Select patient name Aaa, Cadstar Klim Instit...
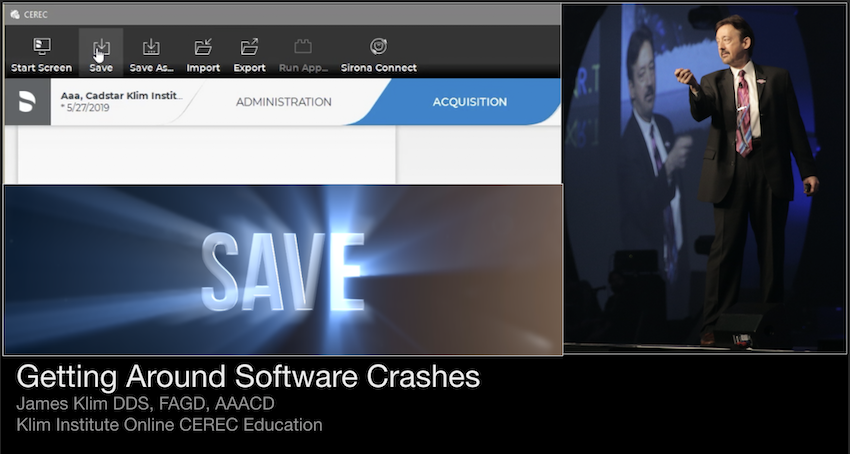 point(121,96)
